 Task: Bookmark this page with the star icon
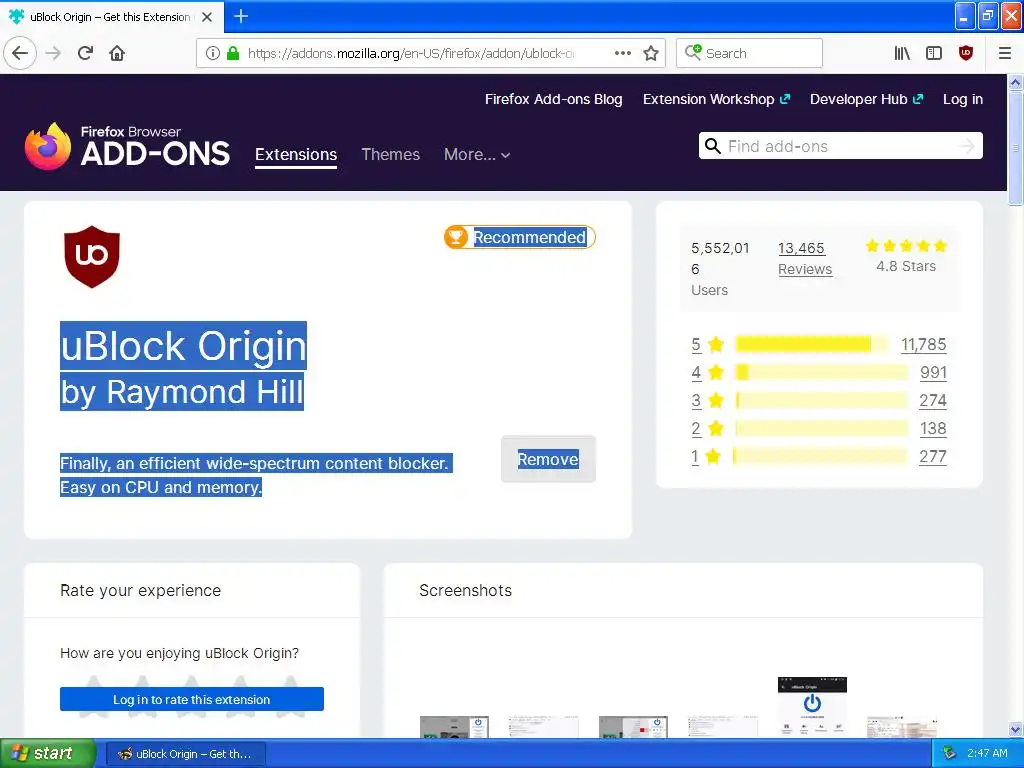click(650, 54)
